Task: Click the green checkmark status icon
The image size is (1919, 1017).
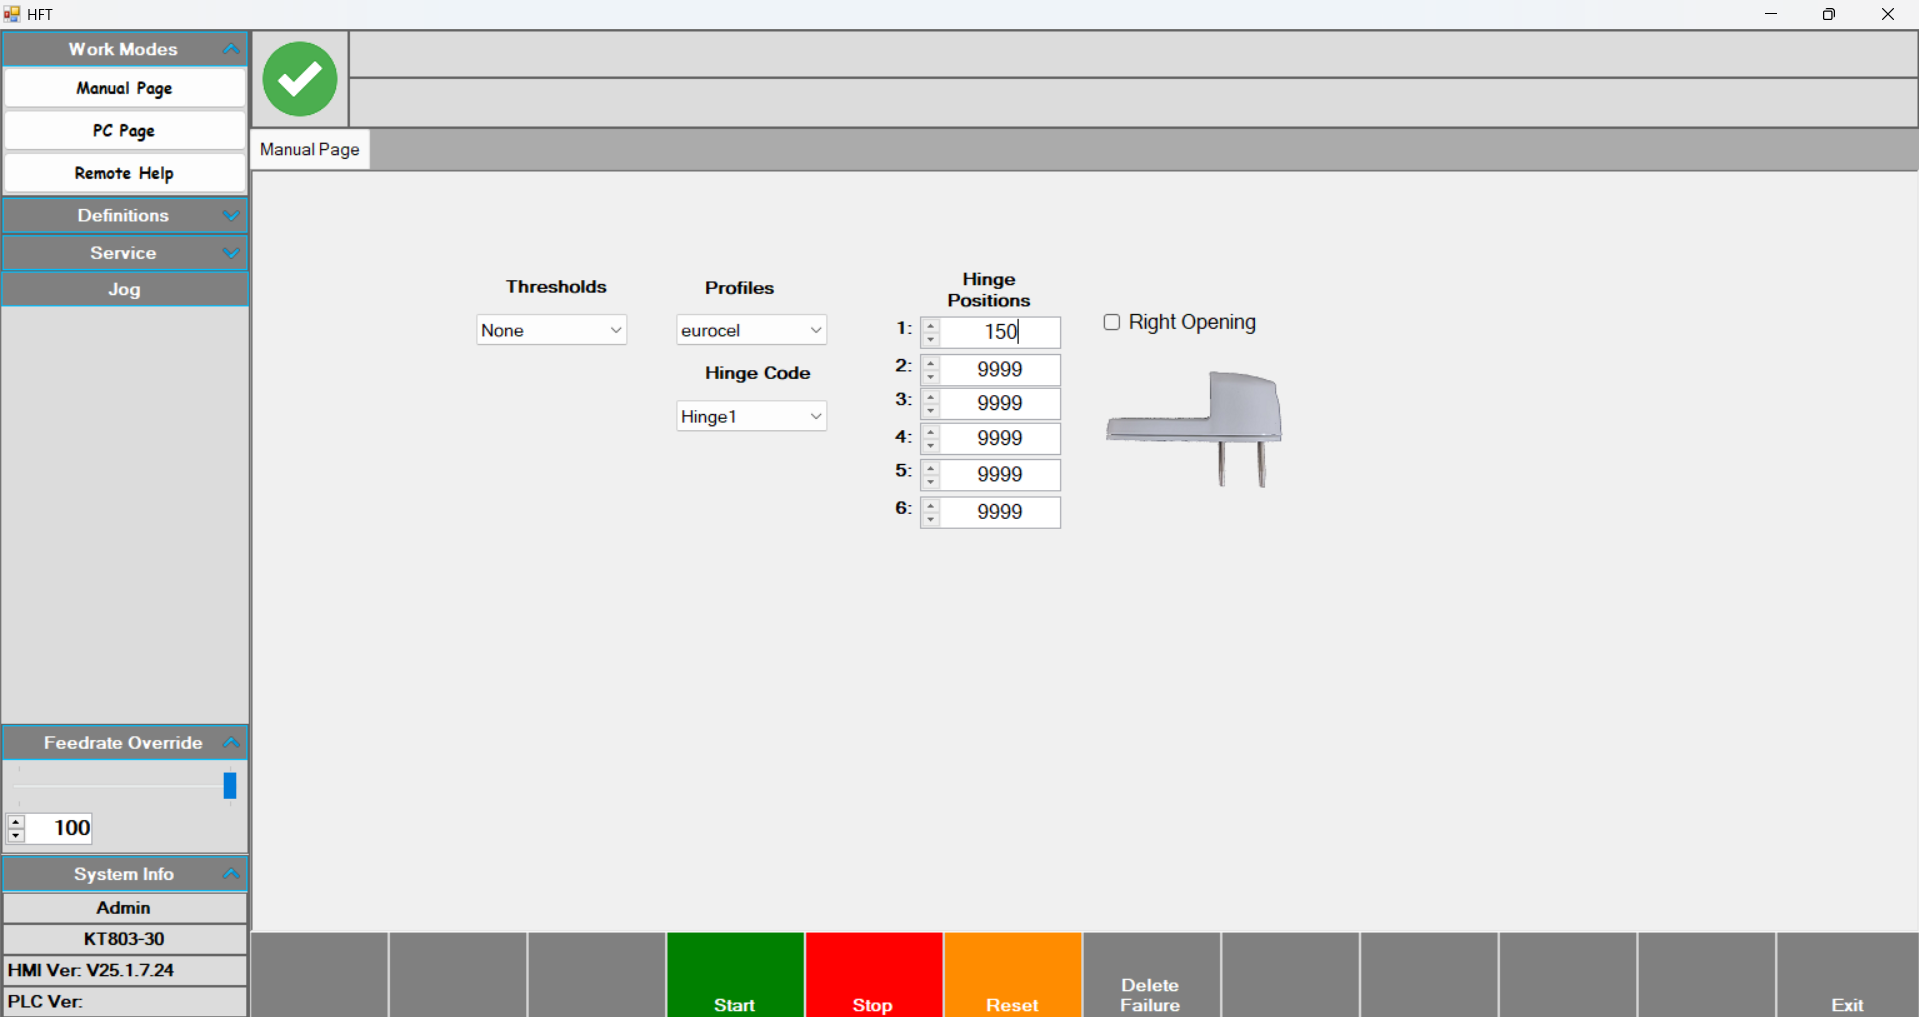Action: [x=299, y=79]
